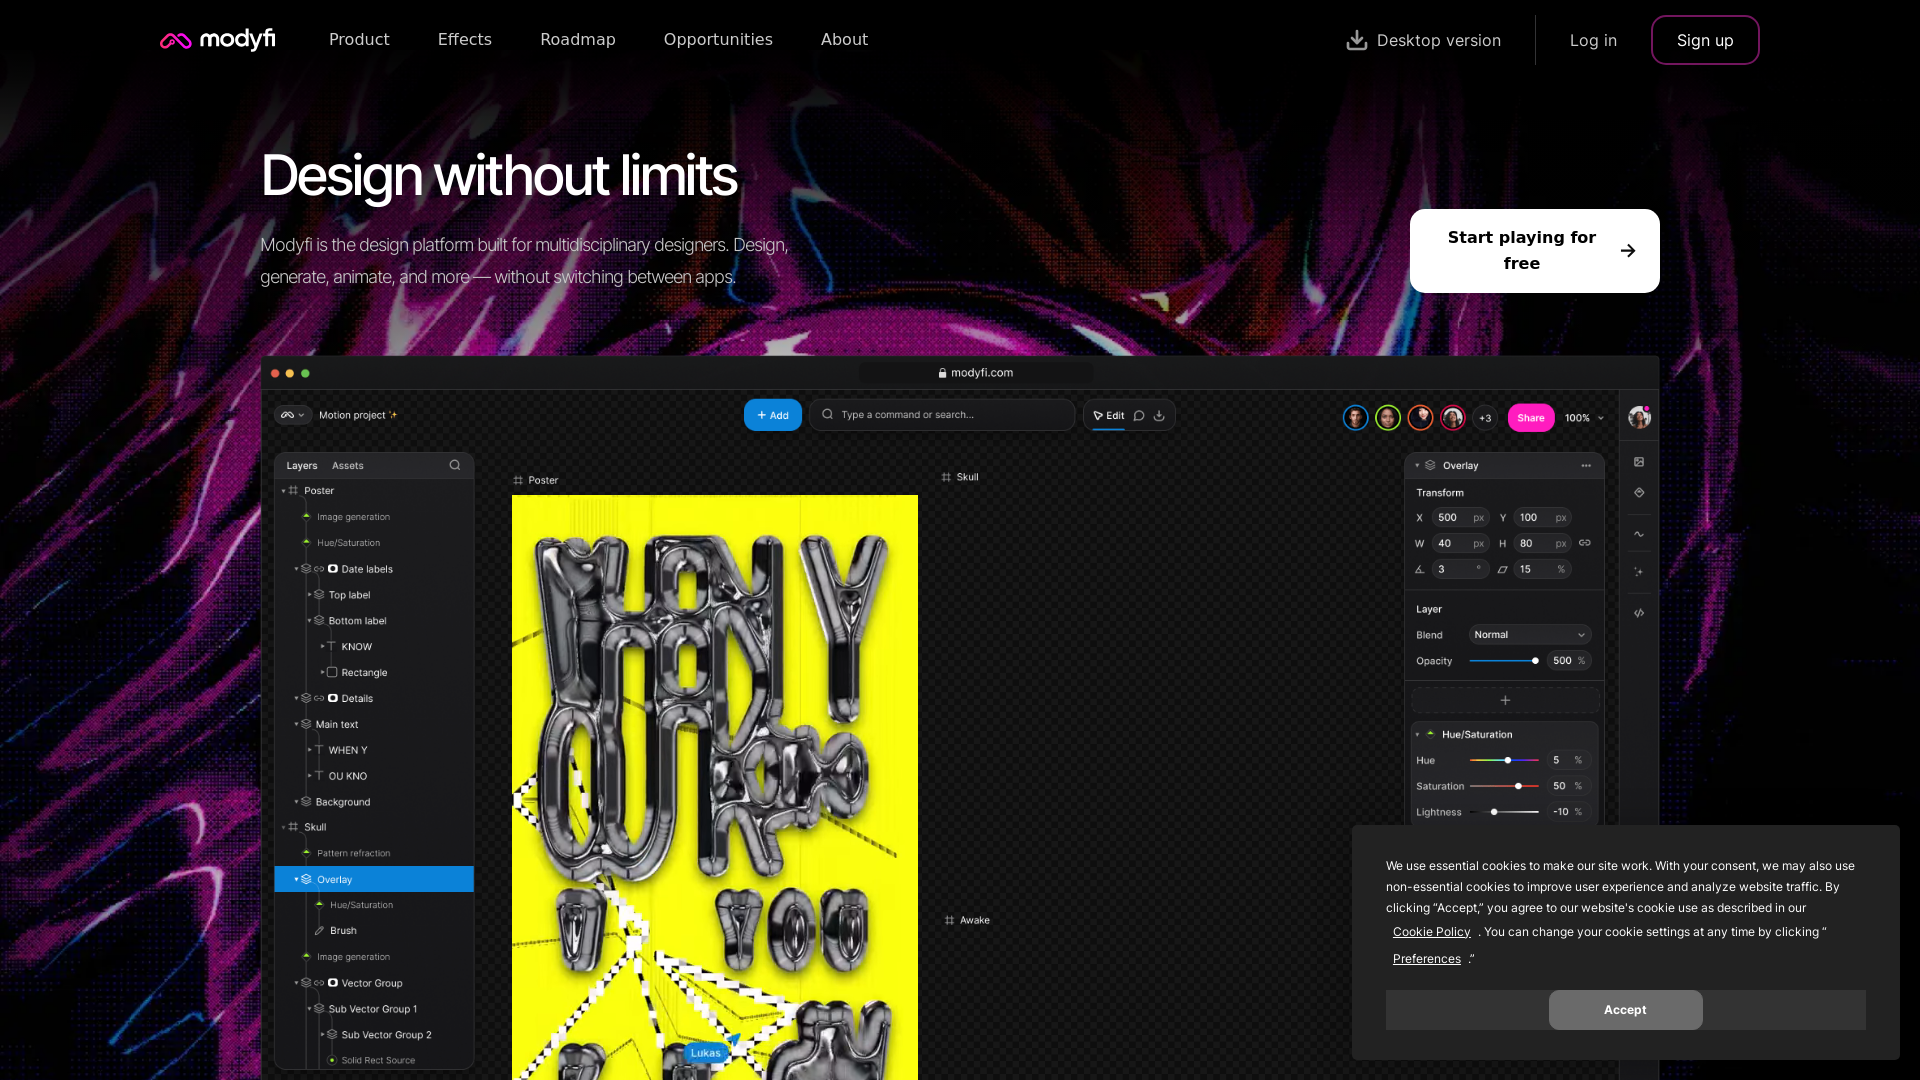The width and height of the screenshot is (1920, 1080).
Task: Switch to the Assets tab
Action: point(347,466)
